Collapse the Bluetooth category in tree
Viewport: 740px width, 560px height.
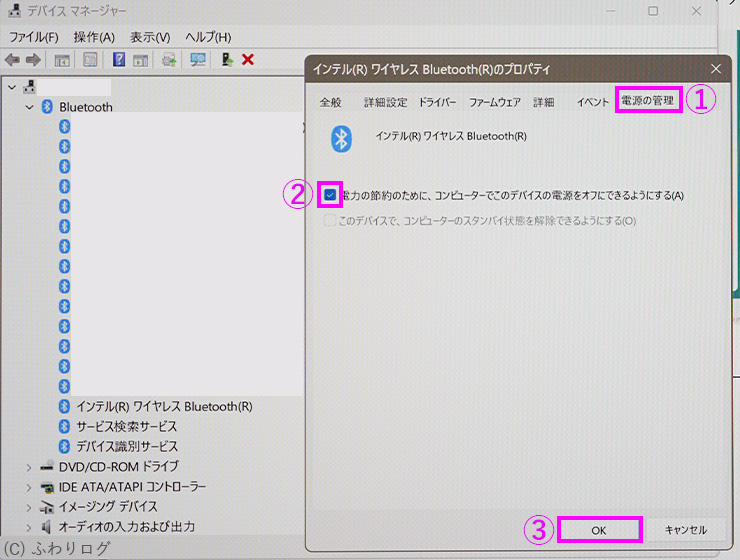click(x=28, y=107)
